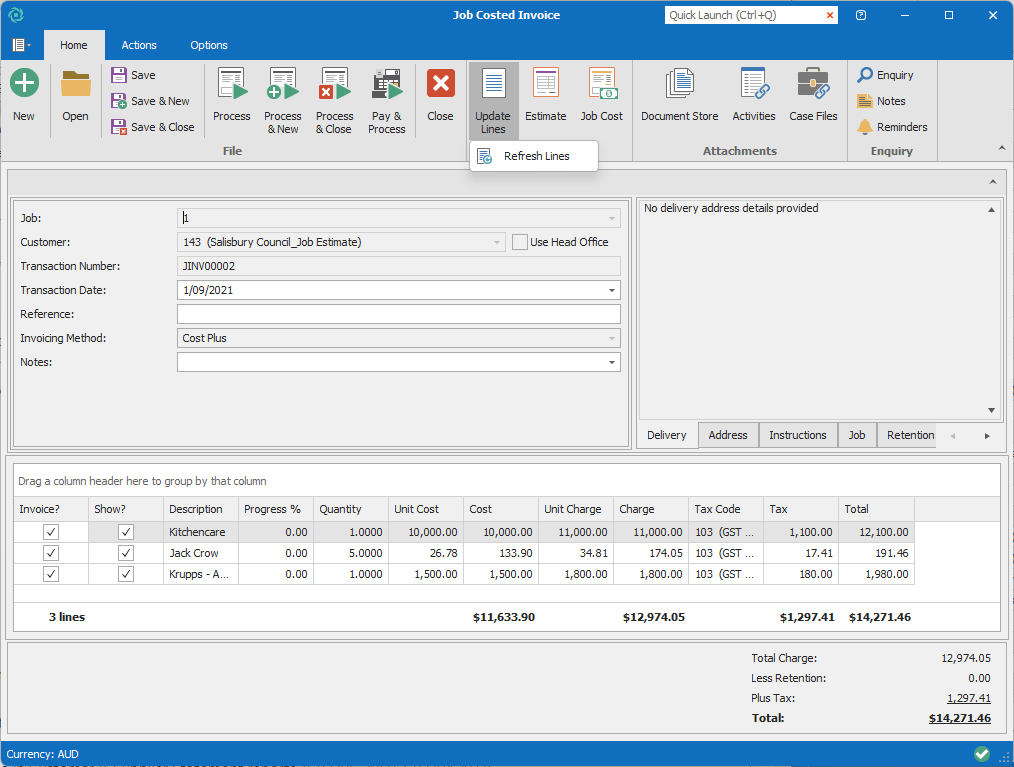The width and height of the screenshot is (1014, 767).
Task: Click the New invoice plus icon
Action: pyautogui.click(x=24, y=84)
